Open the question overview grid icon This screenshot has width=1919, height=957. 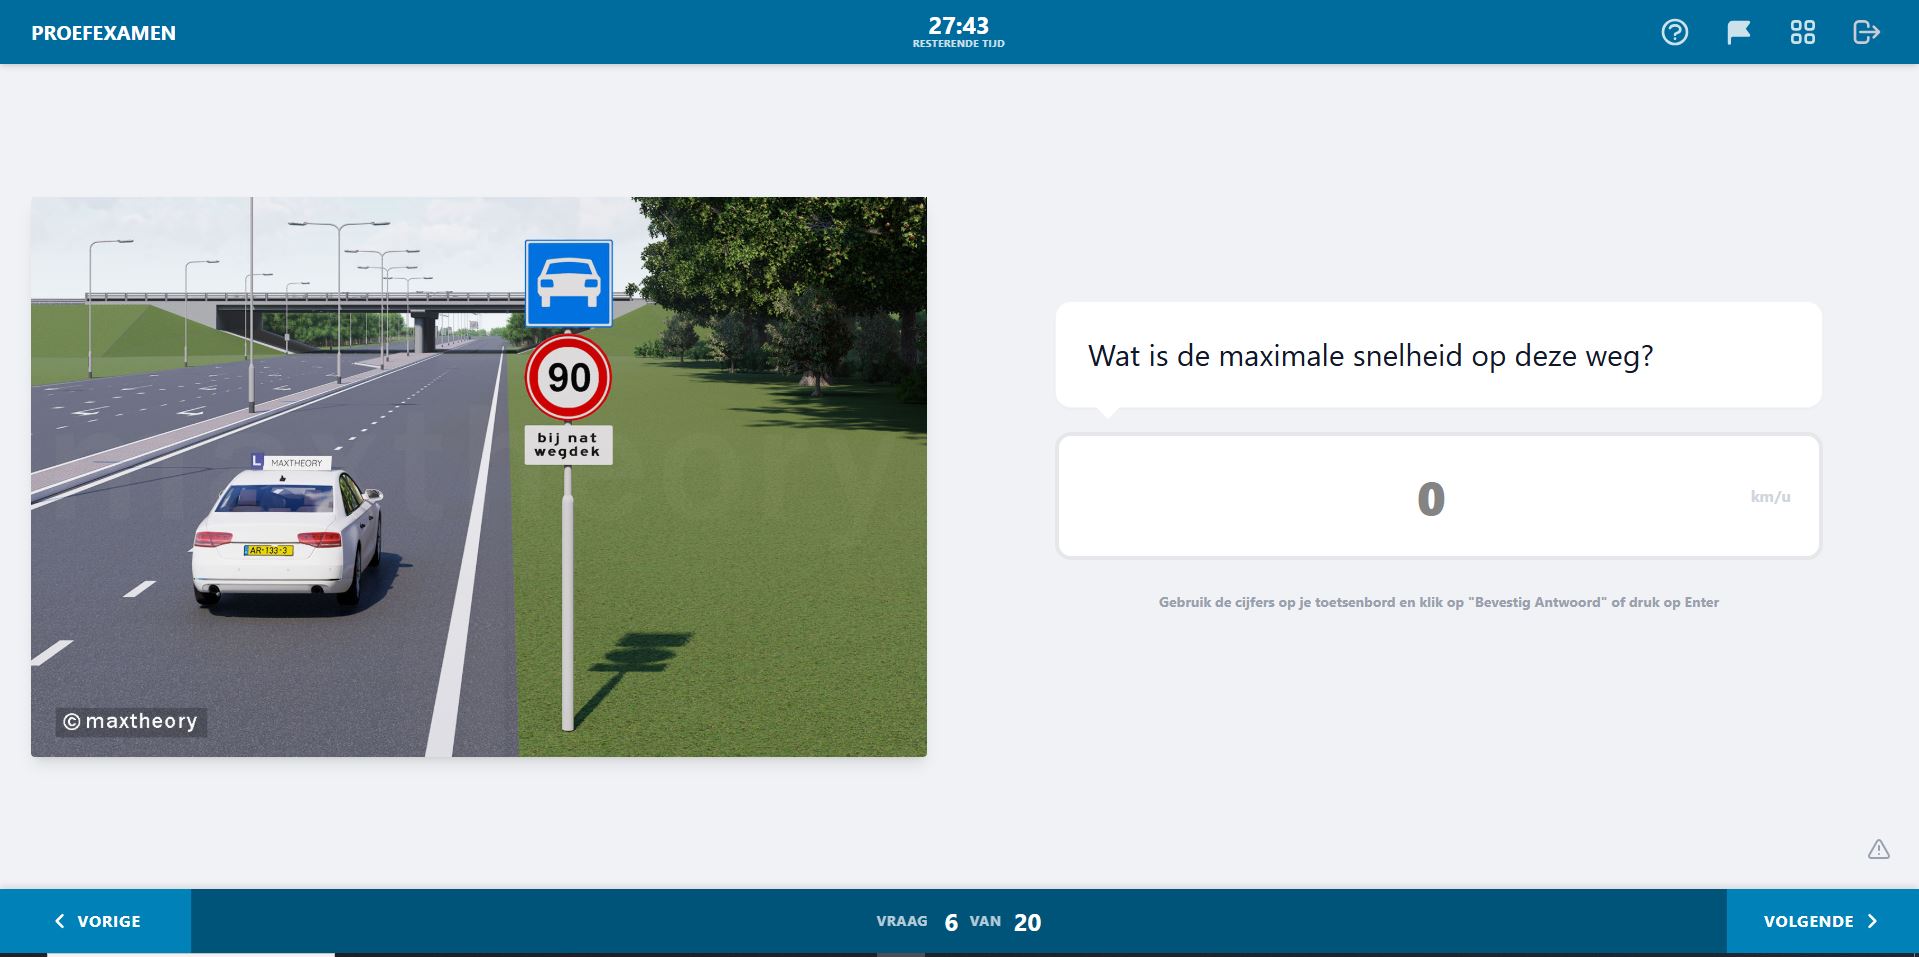1803,33
